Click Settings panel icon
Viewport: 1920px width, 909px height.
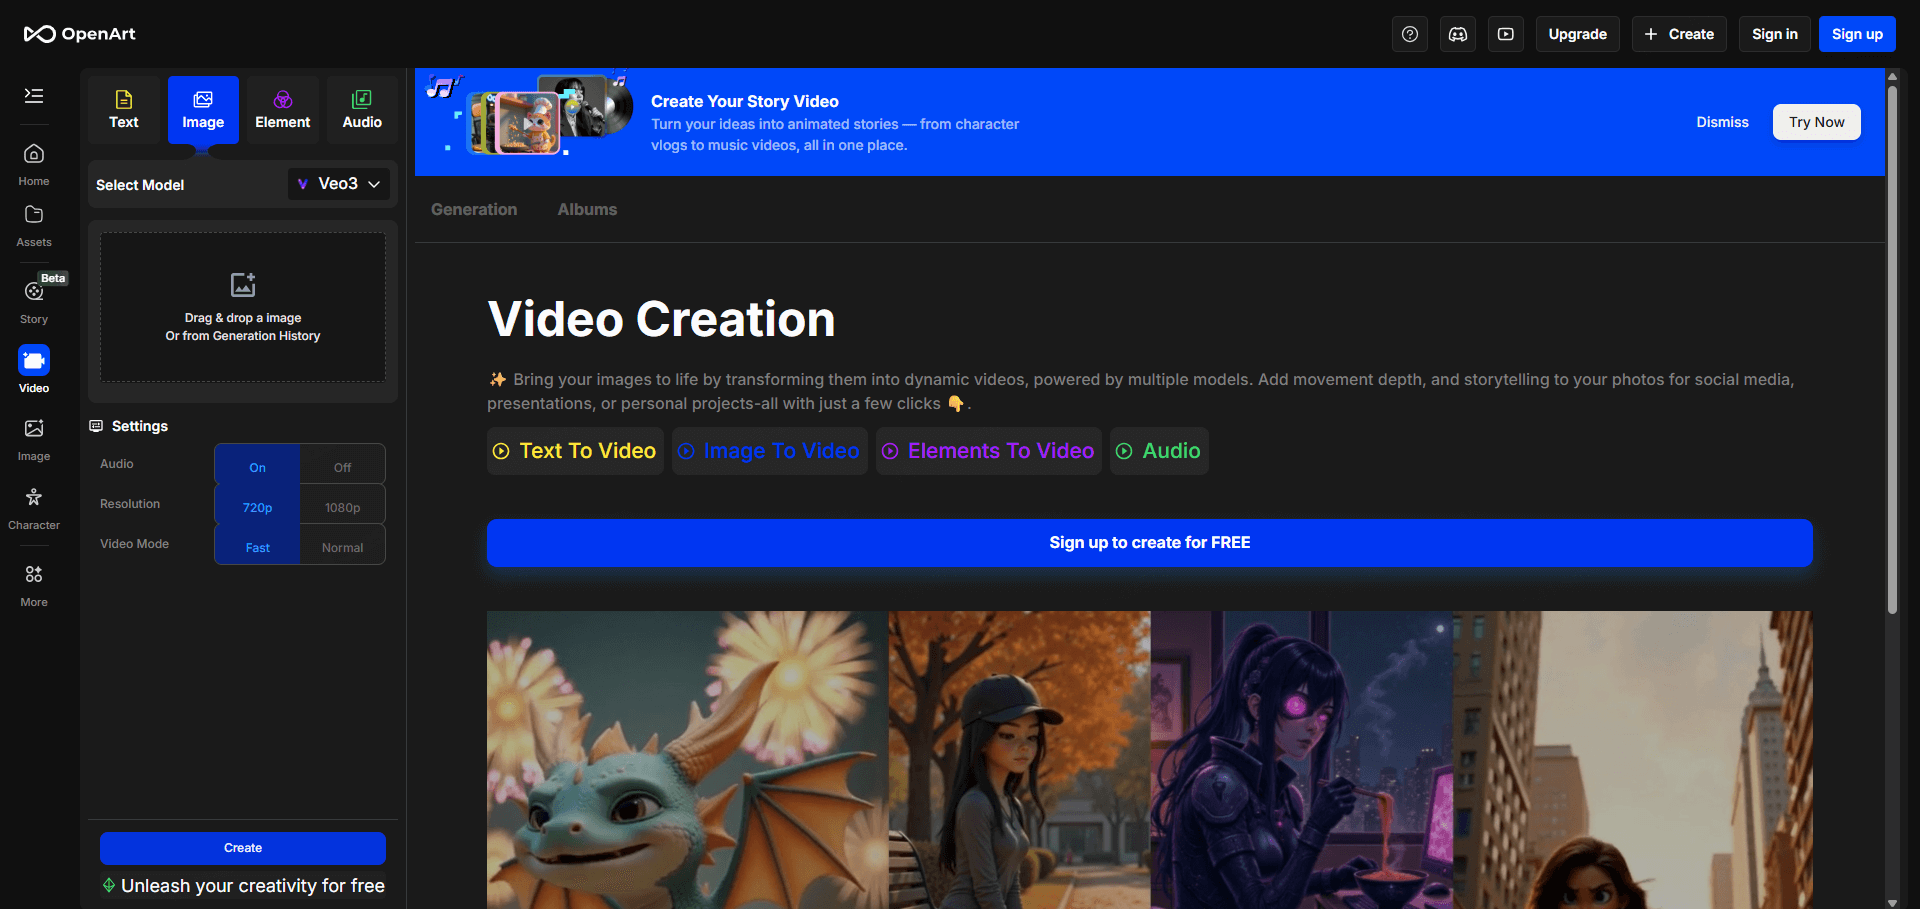click(96, 426)
